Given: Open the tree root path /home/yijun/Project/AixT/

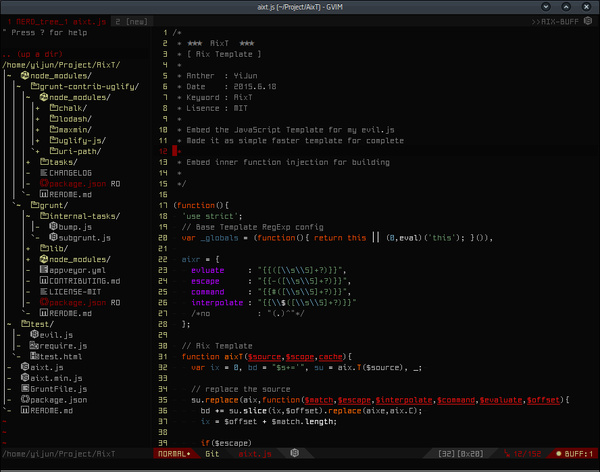Looking at the screenshot, I should pos(61,65).
